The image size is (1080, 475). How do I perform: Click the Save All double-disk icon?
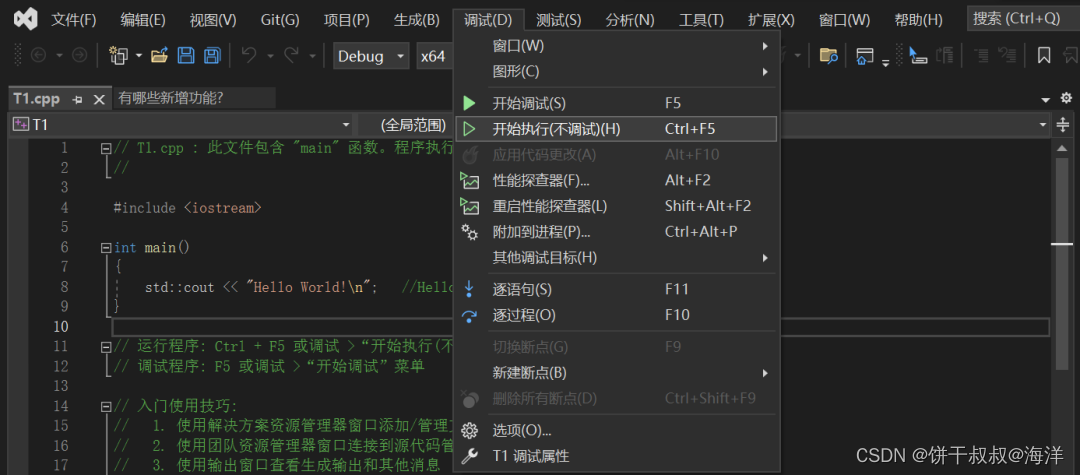[212, 55]
